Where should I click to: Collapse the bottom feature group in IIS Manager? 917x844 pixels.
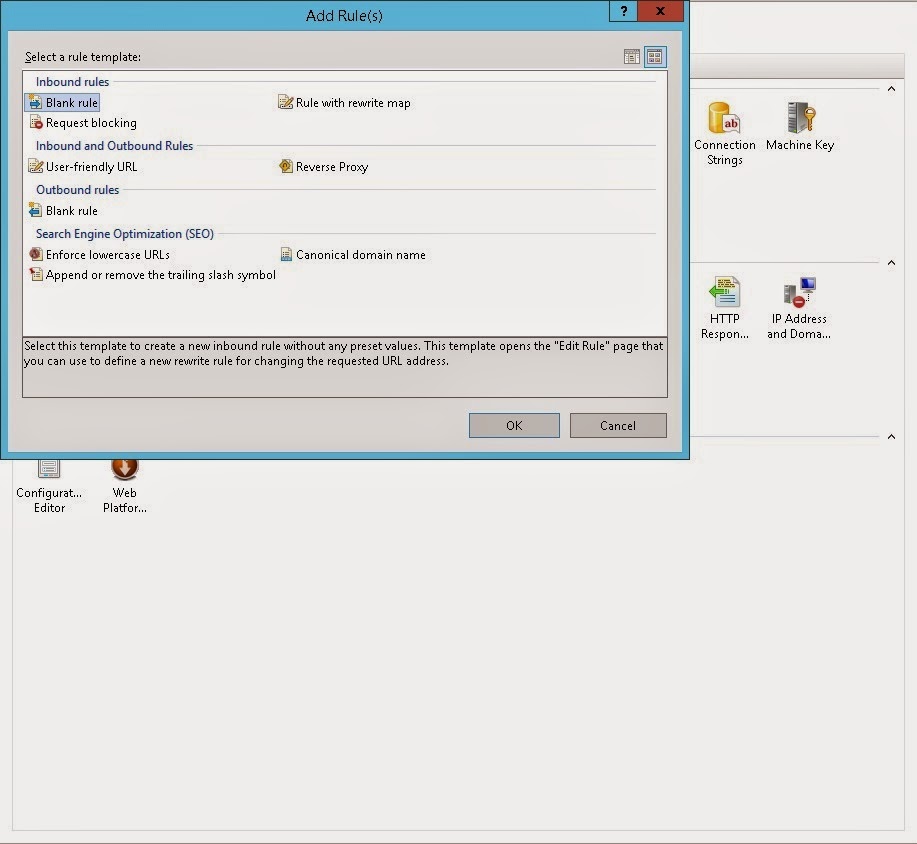pyautogui.click(x=891, y=437)
